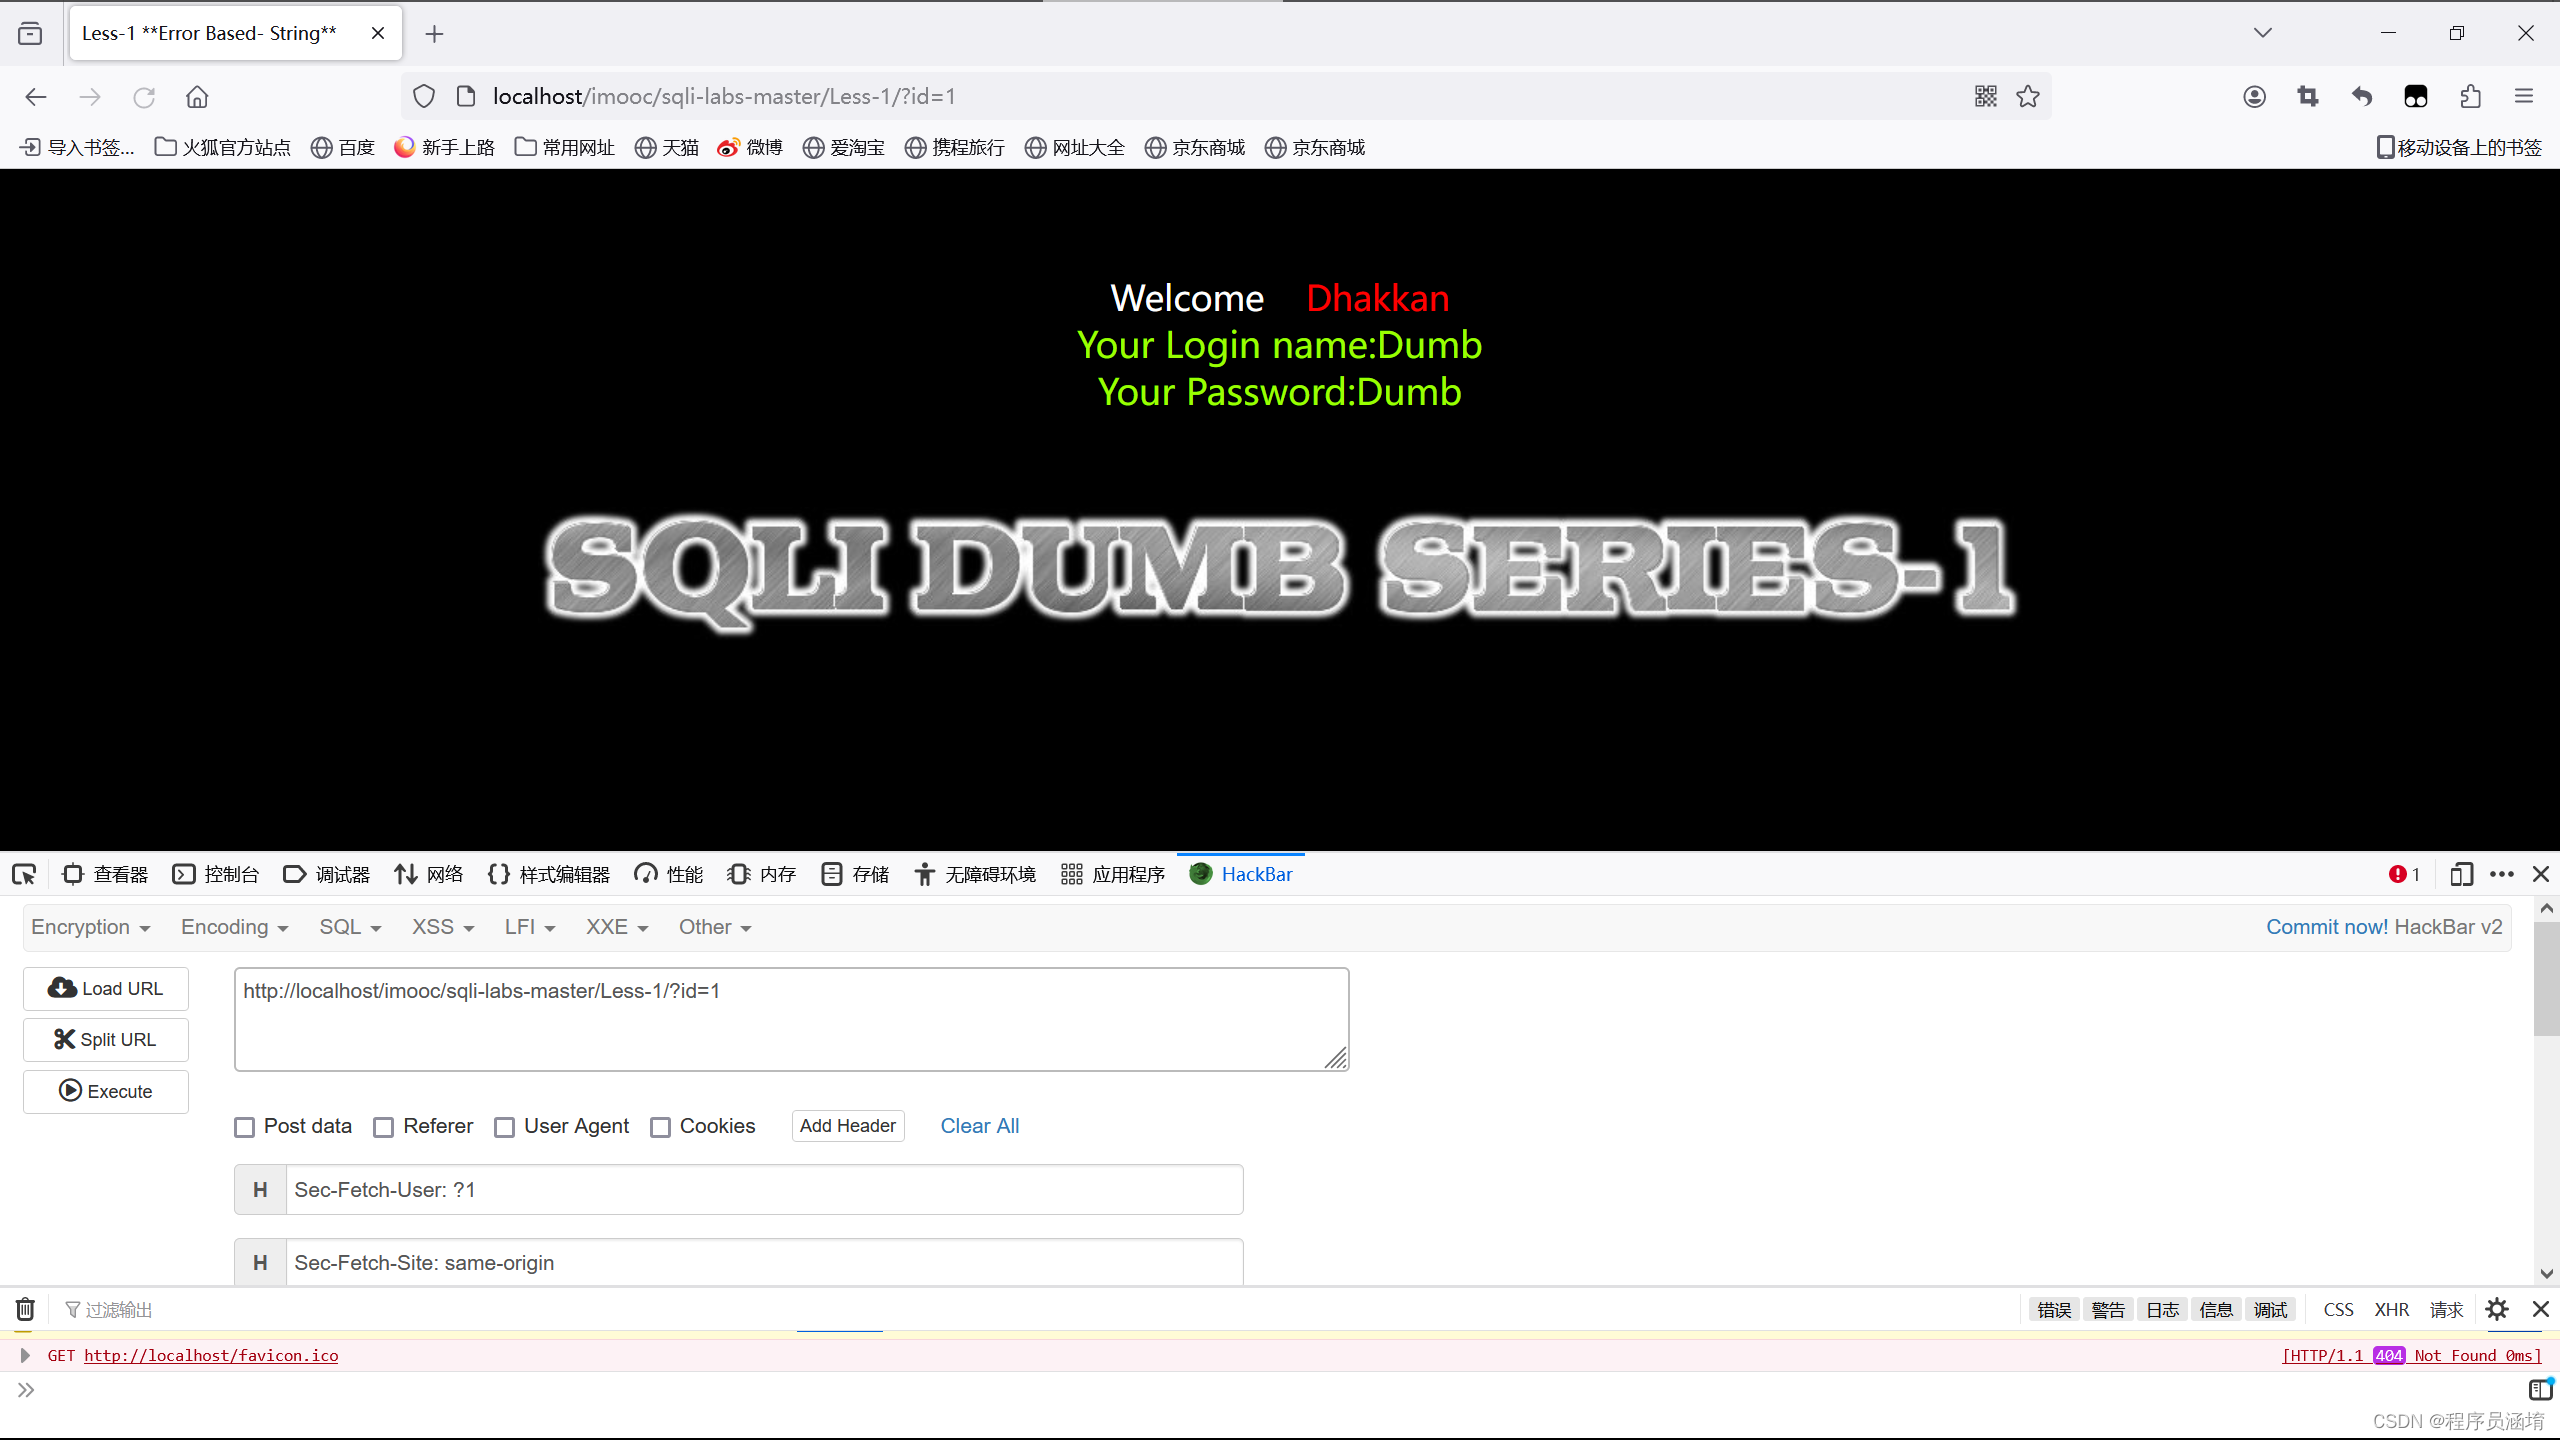Switch to the 网络 network tab

pos(430,875)
